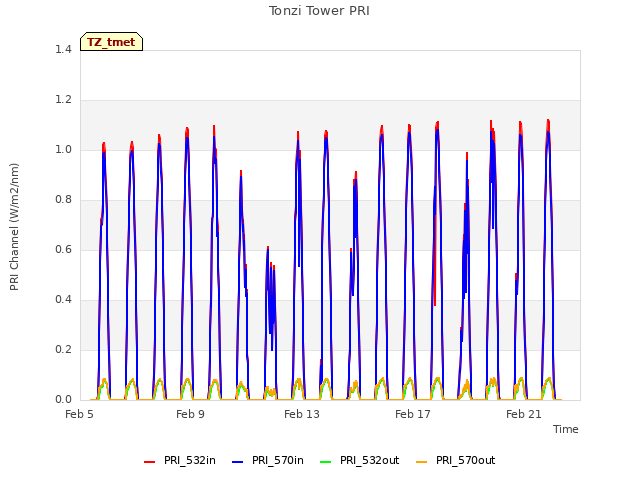Click the PRI Channel (W/m2/nm) axis label
Viewport: 640px width, 480px height.
[14, 227]
